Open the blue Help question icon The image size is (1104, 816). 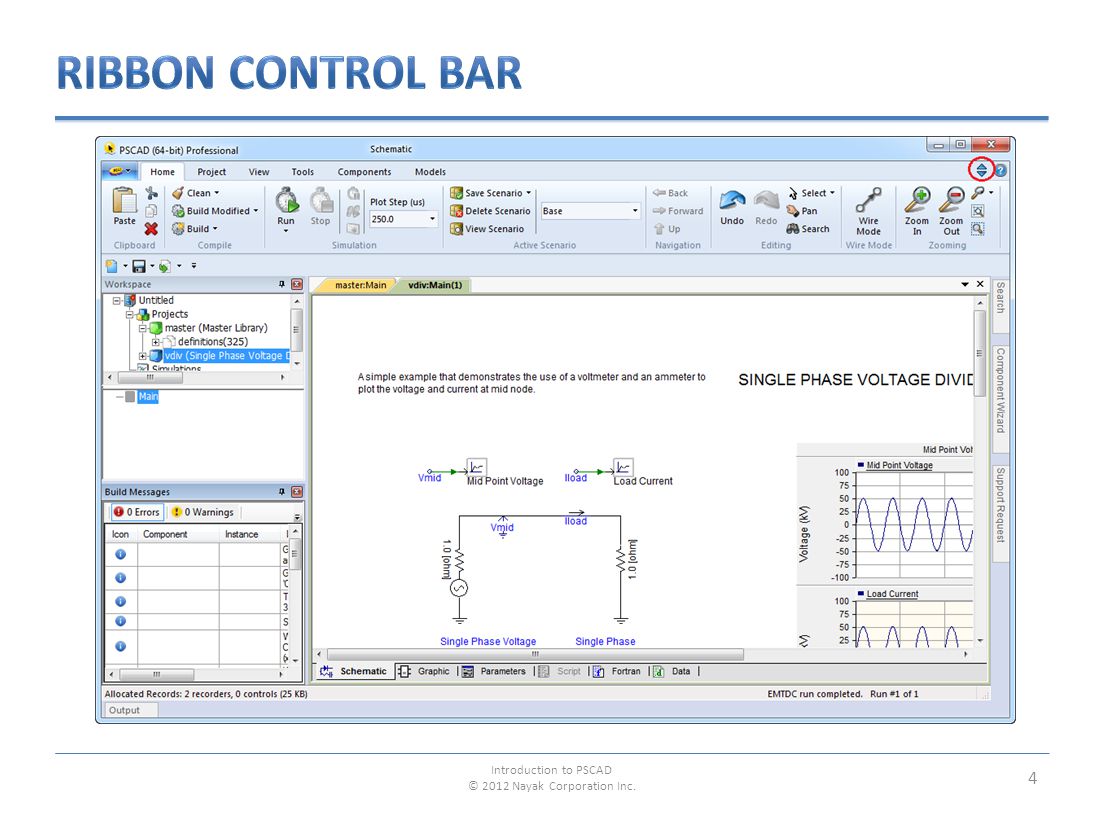[x=1000, y=170]
